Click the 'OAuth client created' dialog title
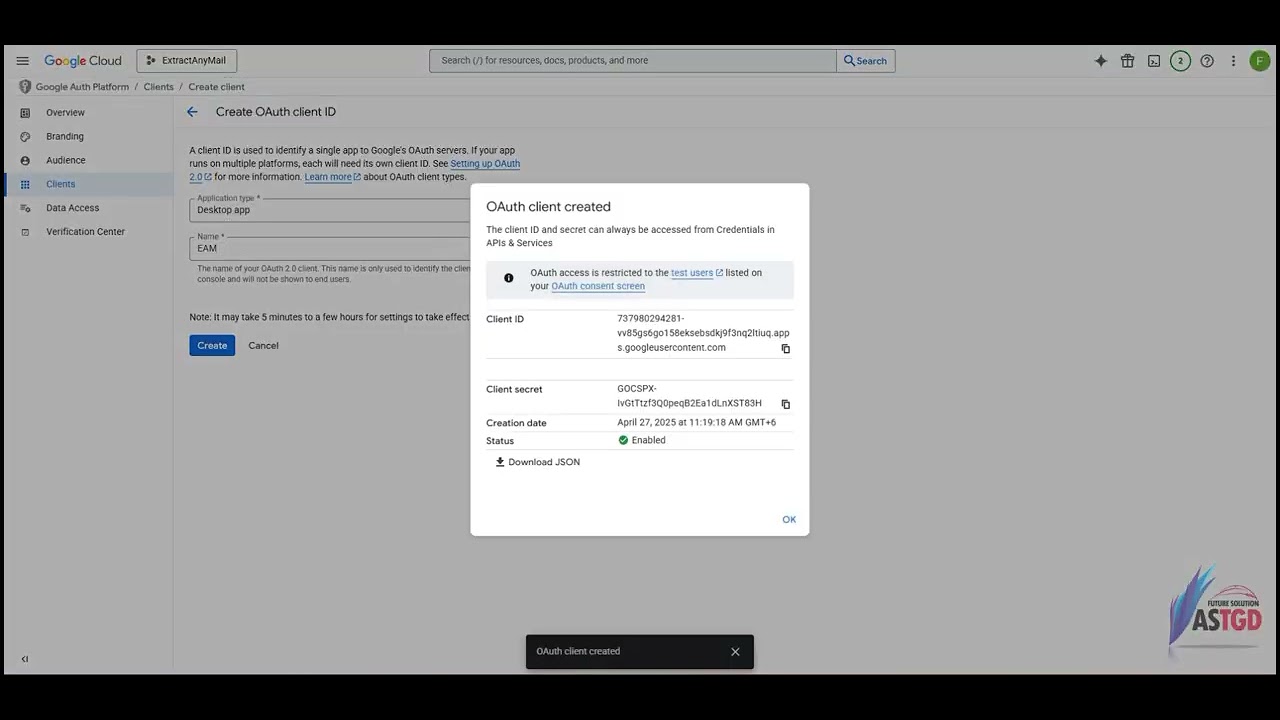Image resolution: width=1280 pixels, height=720 pixels. [548, 207]
